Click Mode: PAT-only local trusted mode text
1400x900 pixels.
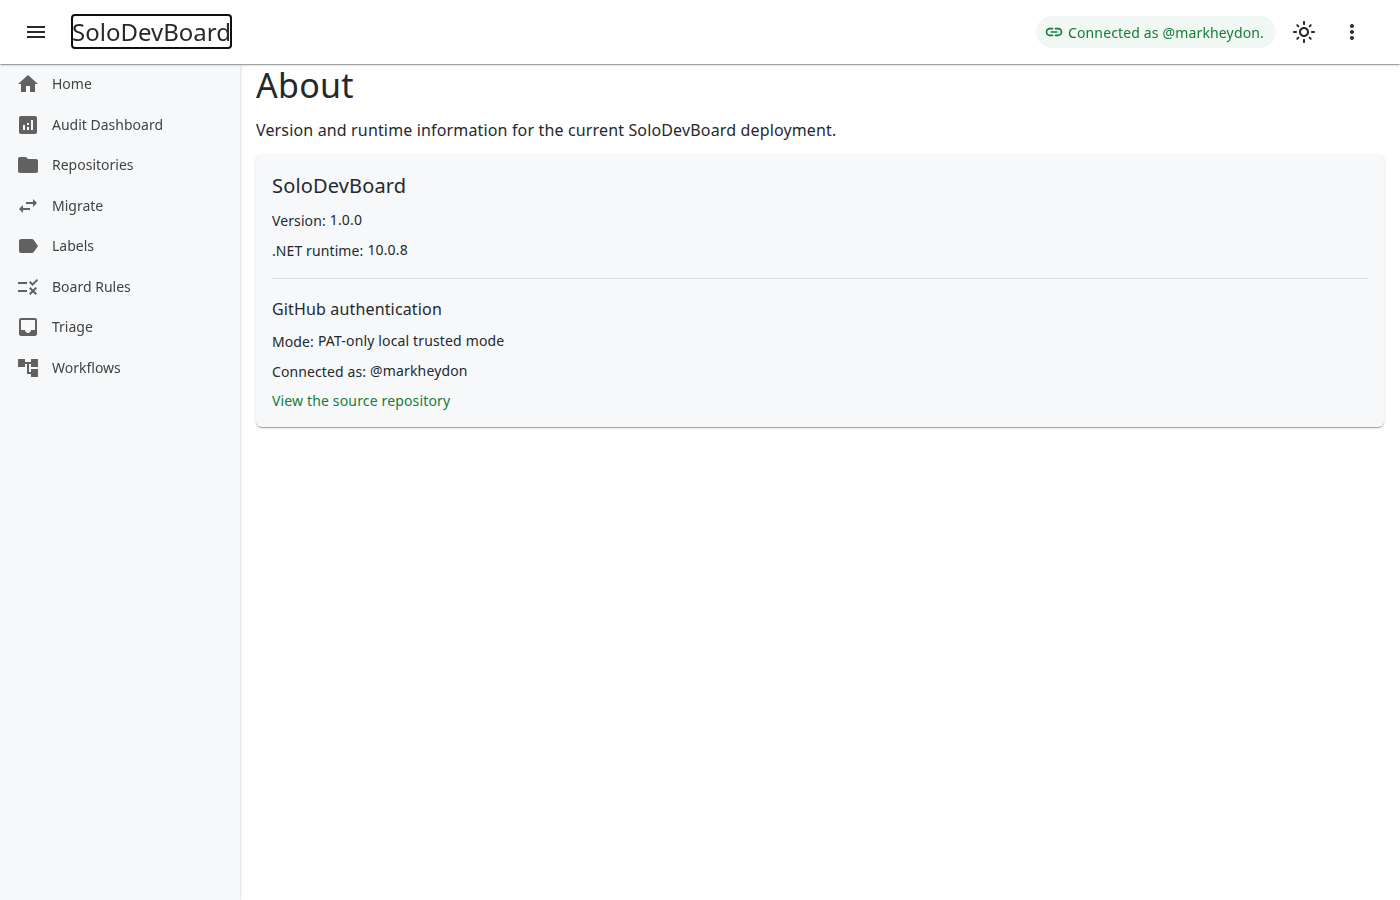tap(388, 341)
